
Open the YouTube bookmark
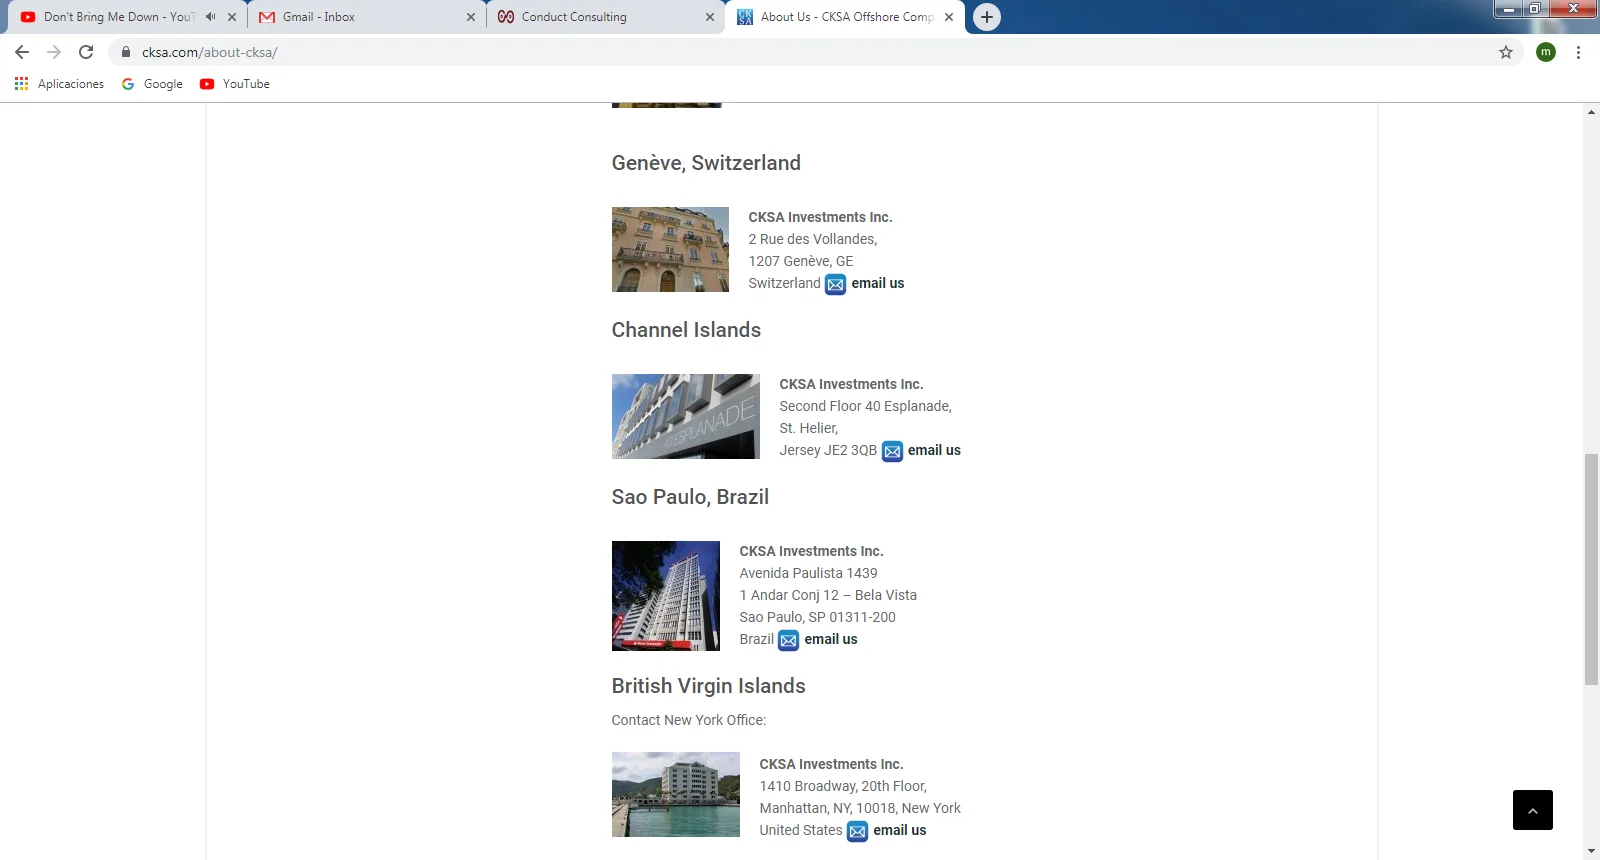click(x=235, y=84)
